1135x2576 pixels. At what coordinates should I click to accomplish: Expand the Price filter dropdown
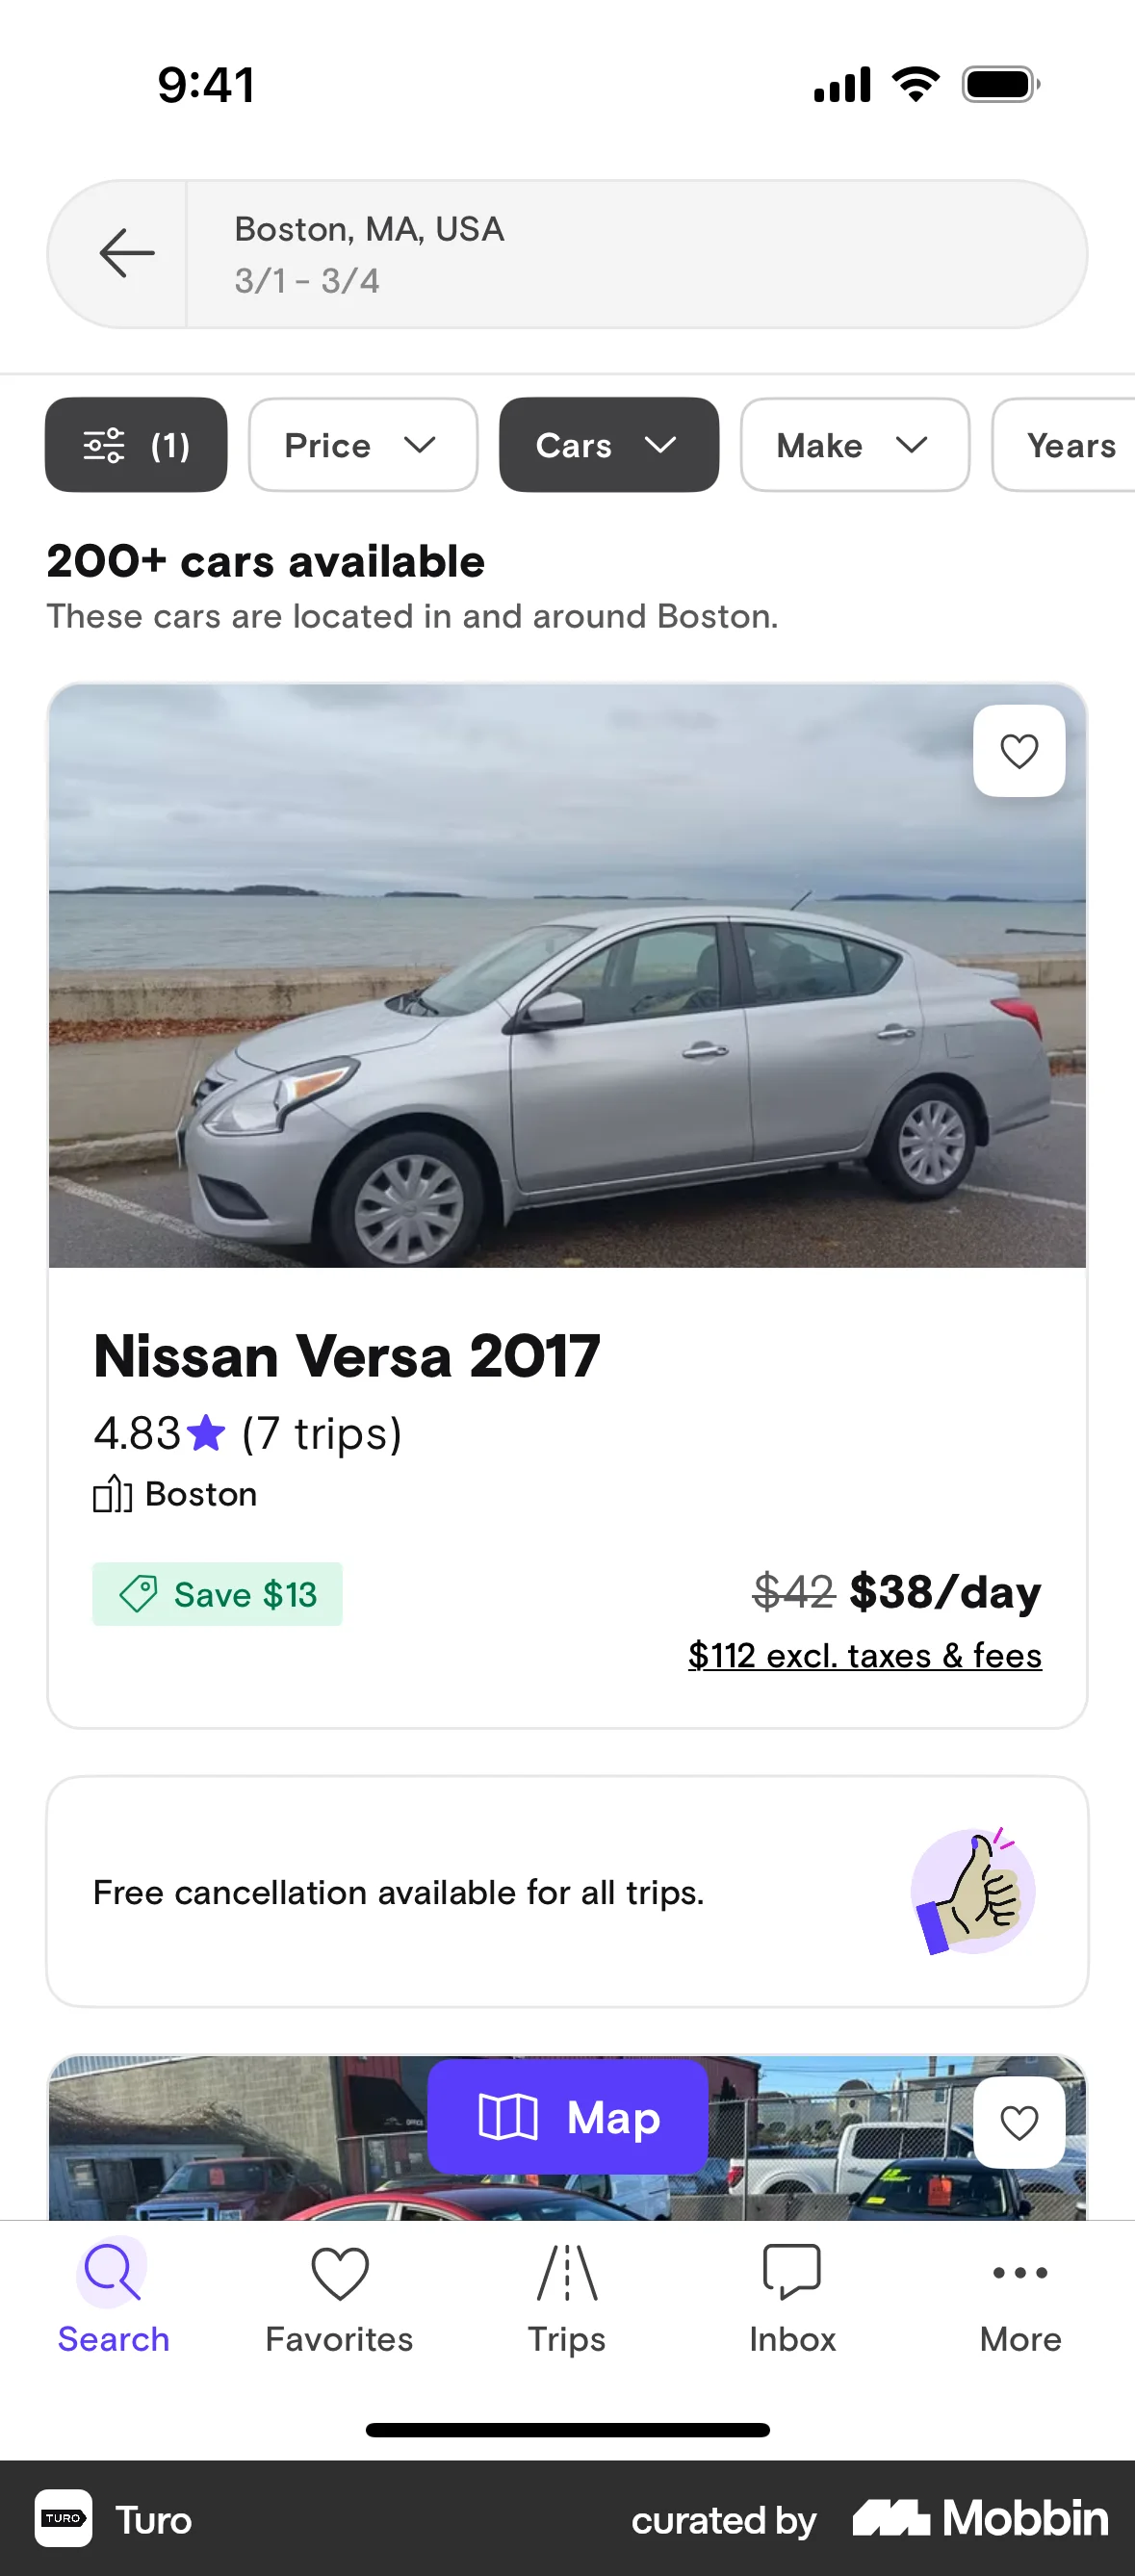[x=362, y=445]
